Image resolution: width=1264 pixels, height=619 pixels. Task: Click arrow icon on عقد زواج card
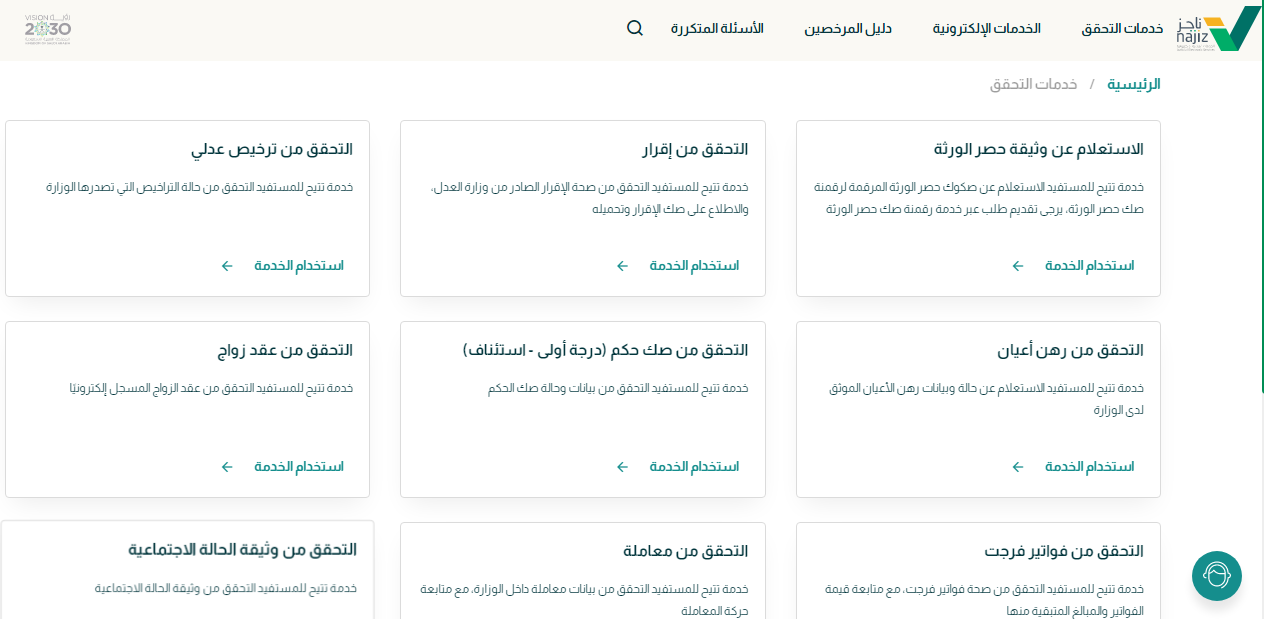227,467
